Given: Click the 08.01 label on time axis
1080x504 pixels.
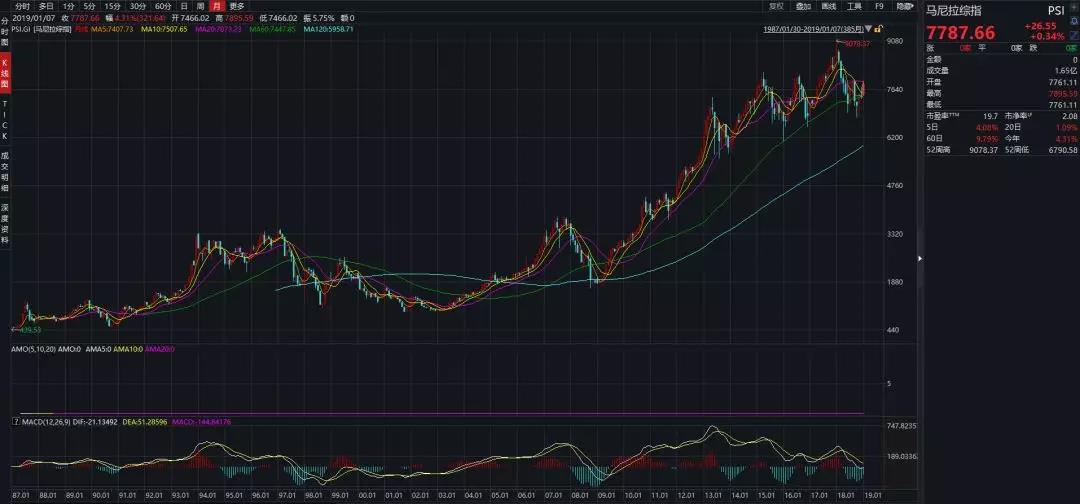Looking at the screenshot, I should (580, 495).
